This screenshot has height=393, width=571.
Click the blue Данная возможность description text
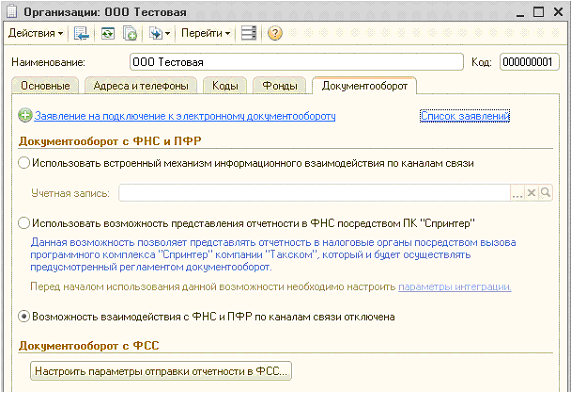(273, 255)
